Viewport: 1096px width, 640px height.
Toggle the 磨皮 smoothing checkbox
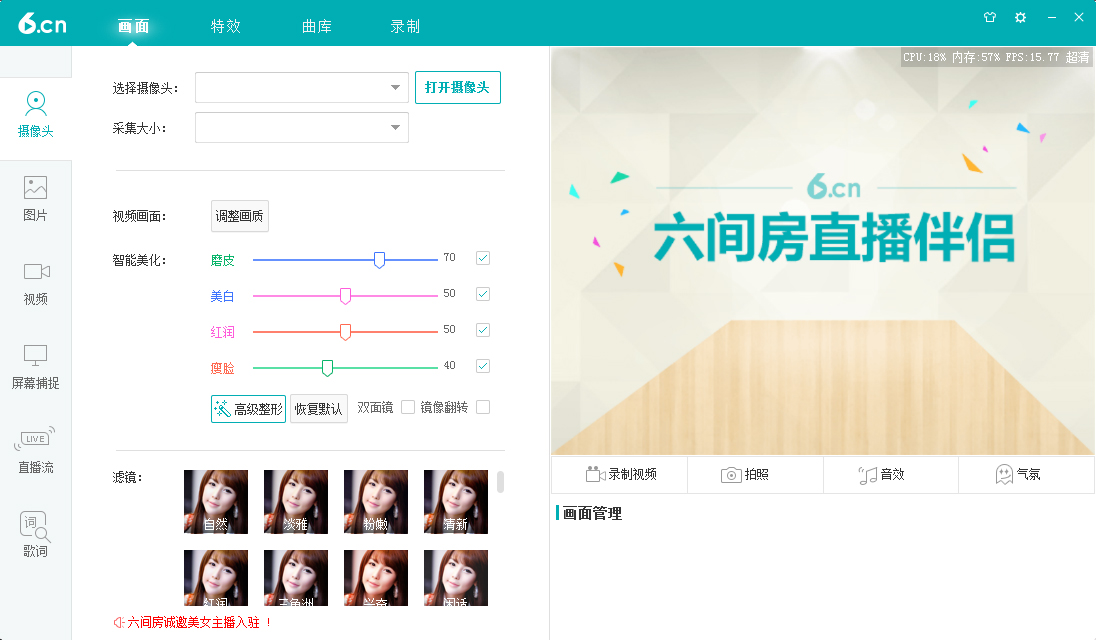point(483,258)
